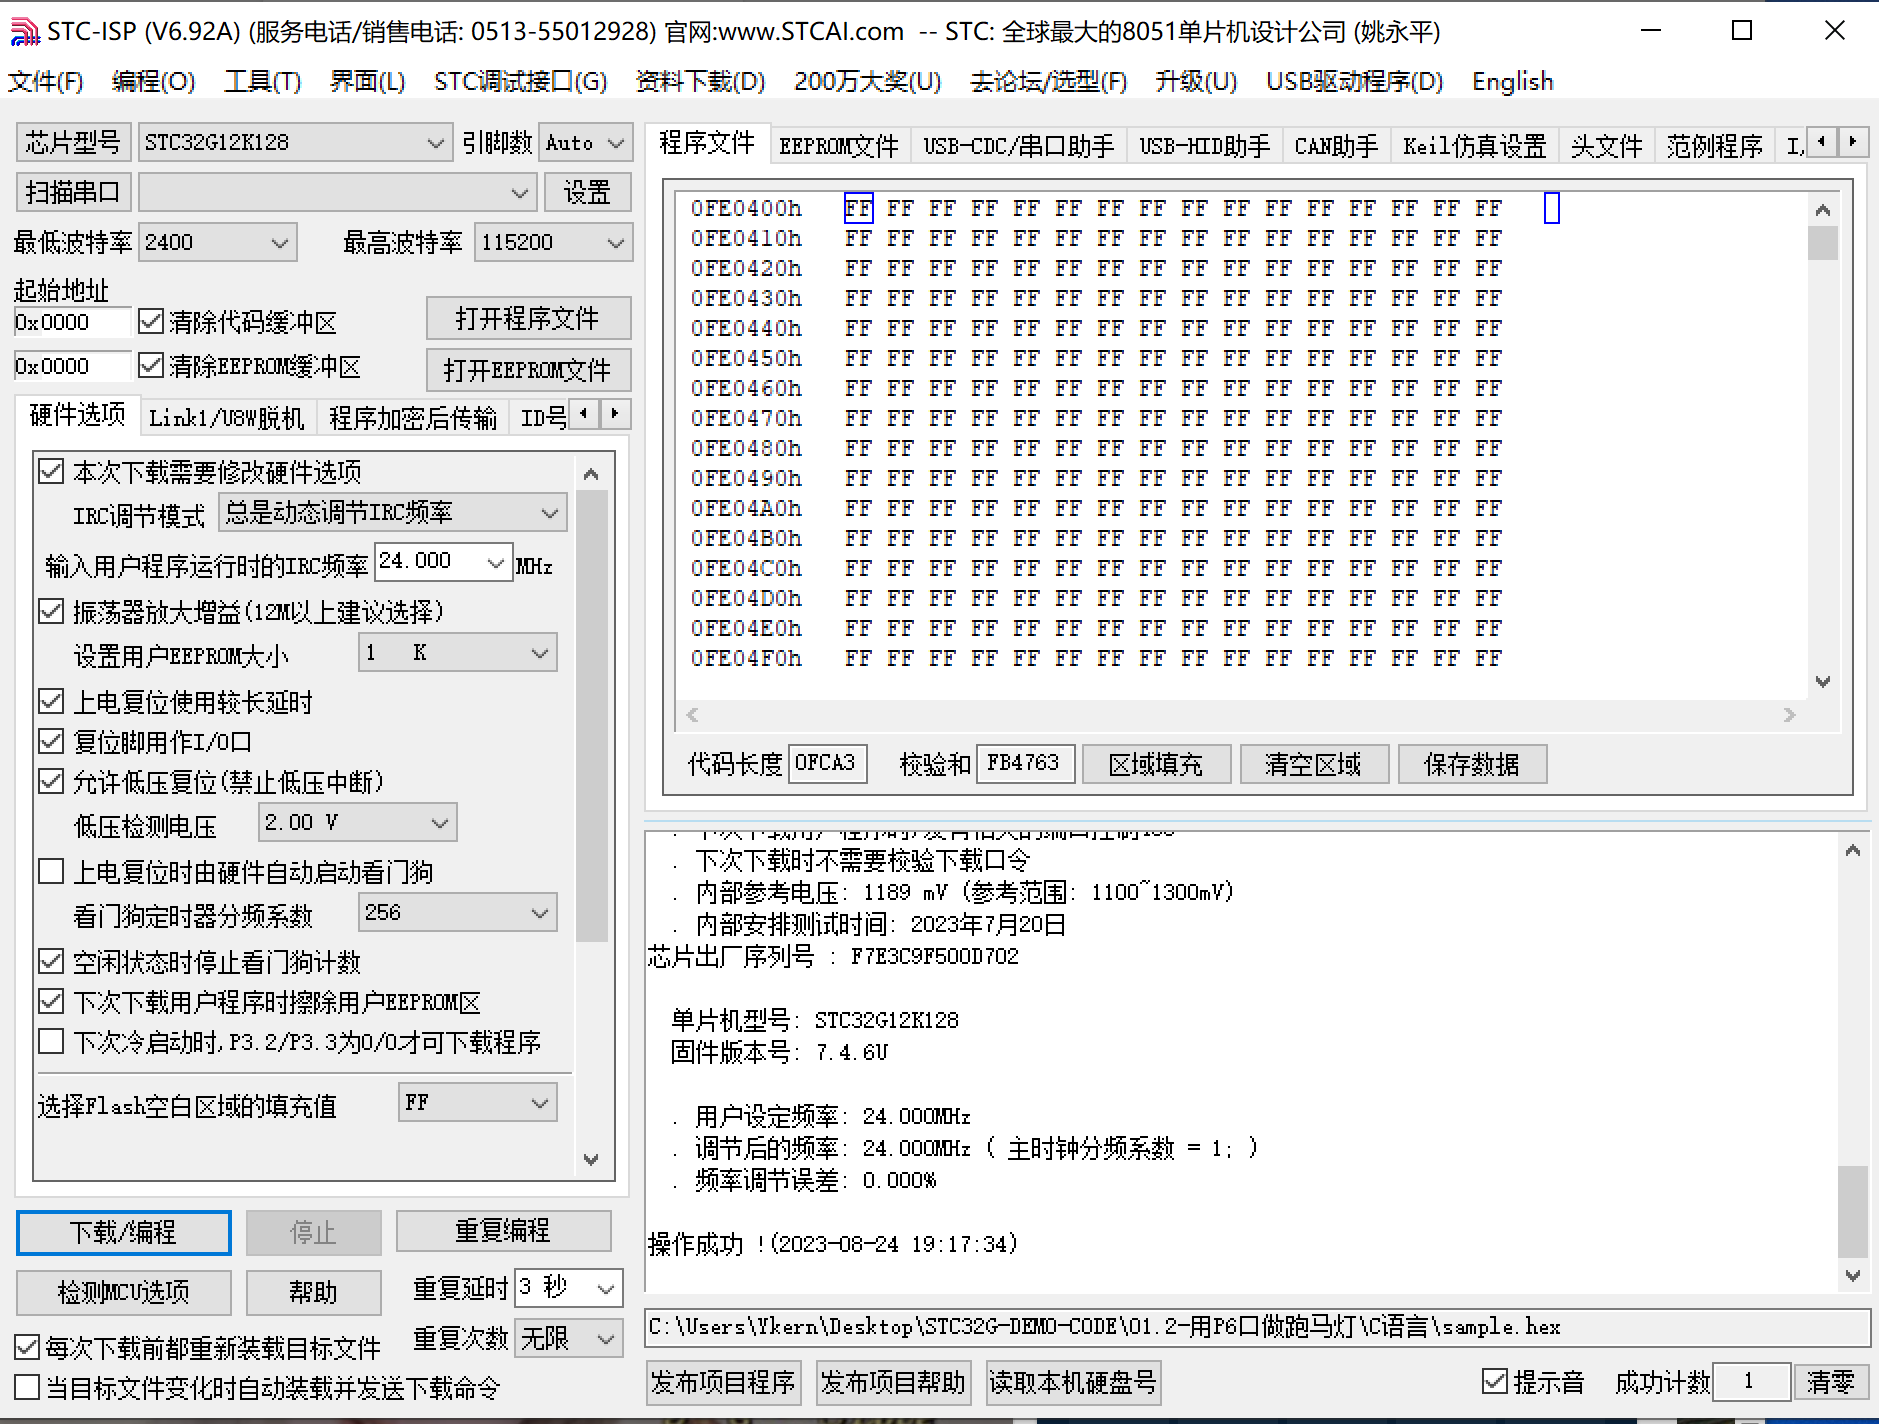Open 重复延时 3 秒 dropdown
1879x1424 pixels.
point(568,1288)
